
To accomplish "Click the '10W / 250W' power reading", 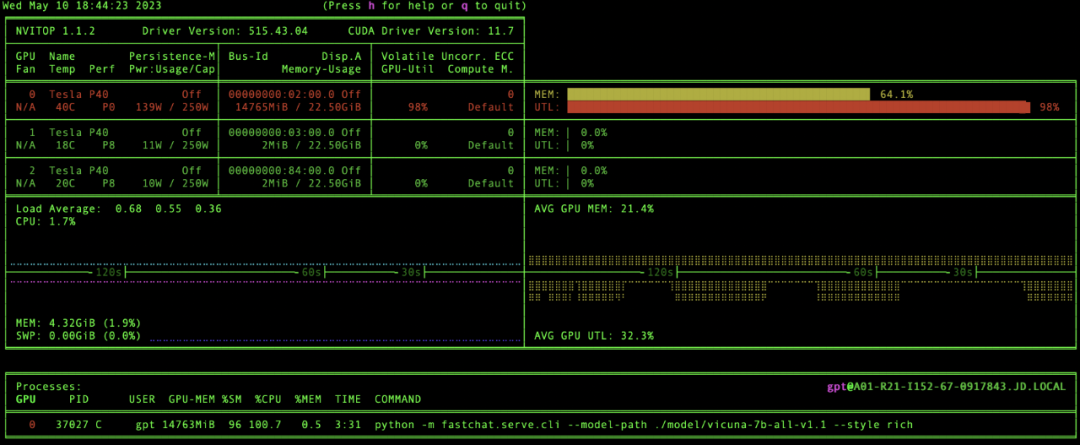I will (x=176, y=183).
